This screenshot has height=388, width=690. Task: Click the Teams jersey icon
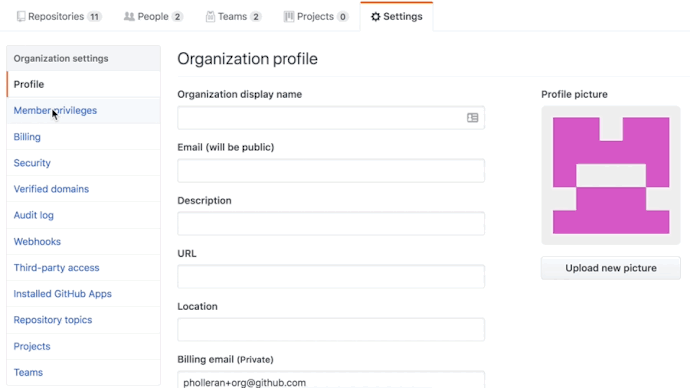210,17
